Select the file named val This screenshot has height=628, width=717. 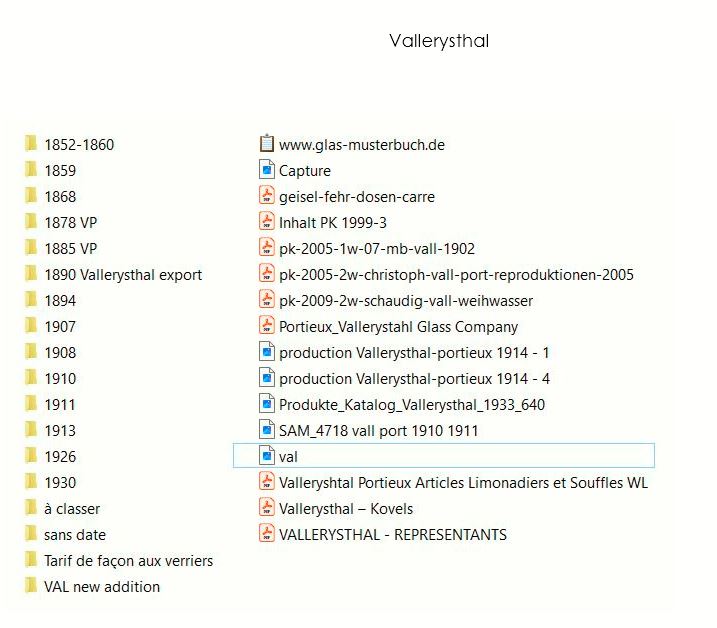click(289, 456)
